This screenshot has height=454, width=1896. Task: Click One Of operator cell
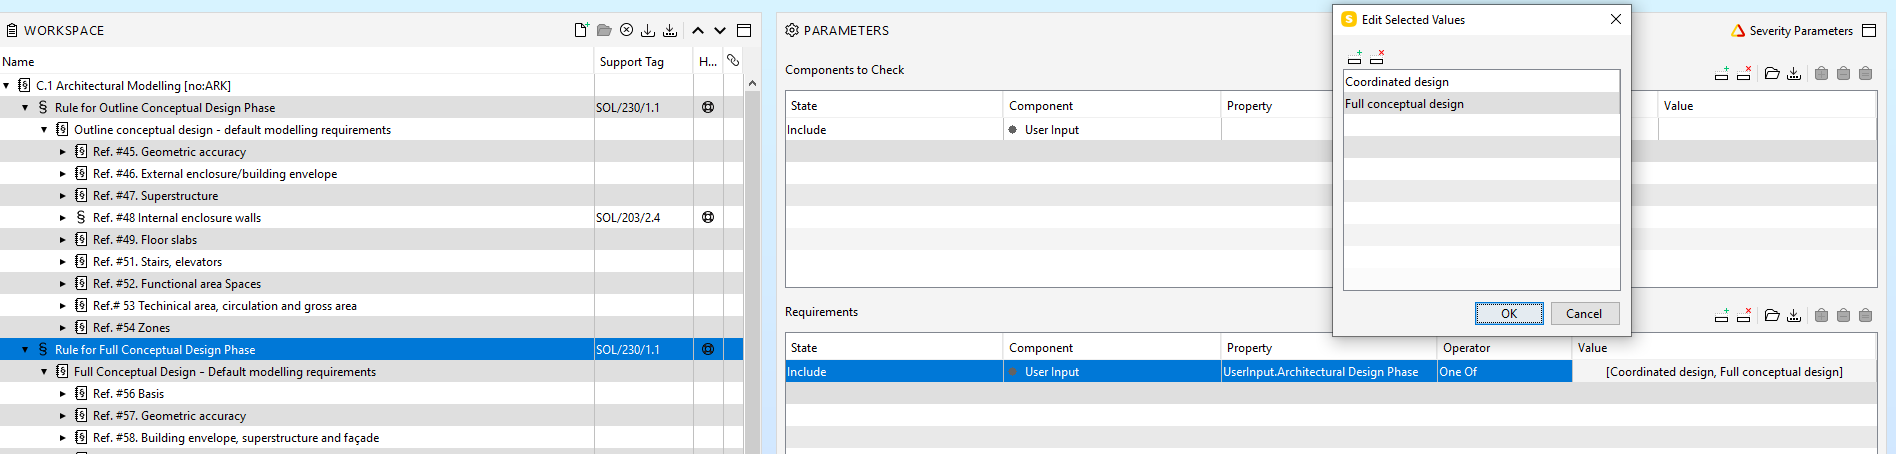tap(1504, 372)
